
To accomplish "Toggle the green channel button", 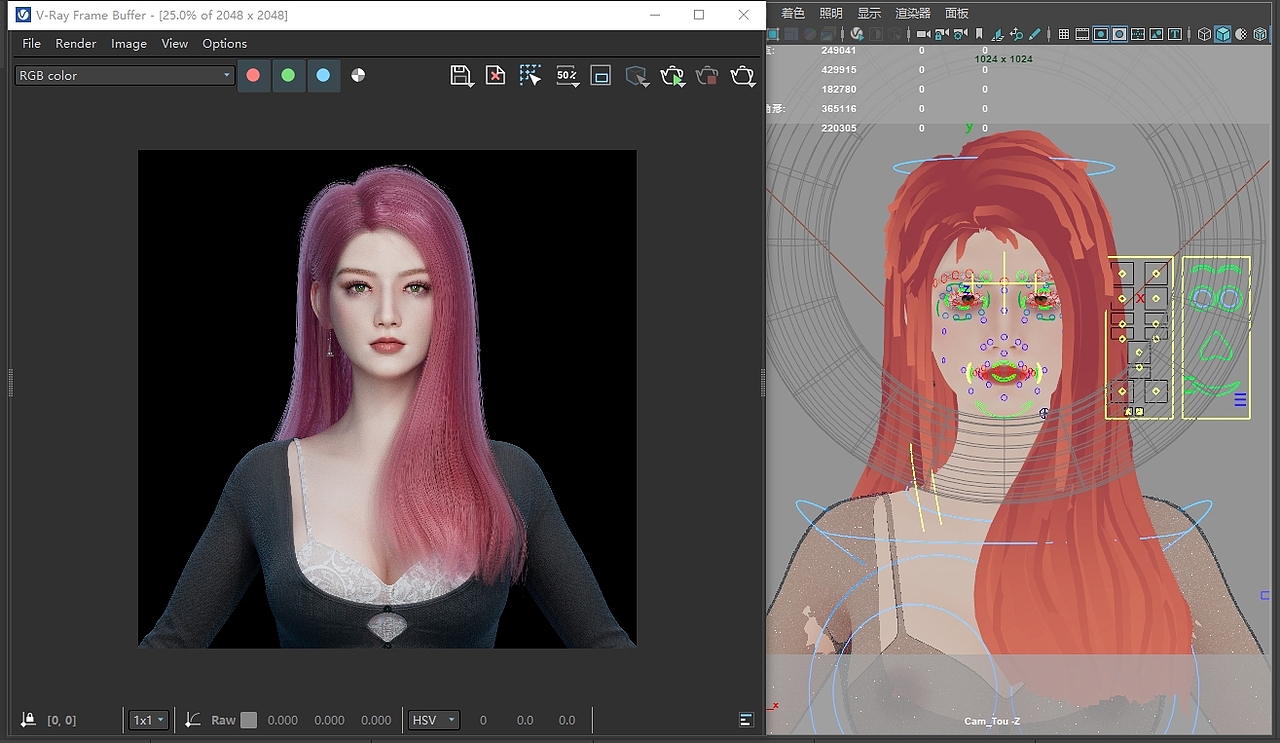I will click(x=288, y=76).
